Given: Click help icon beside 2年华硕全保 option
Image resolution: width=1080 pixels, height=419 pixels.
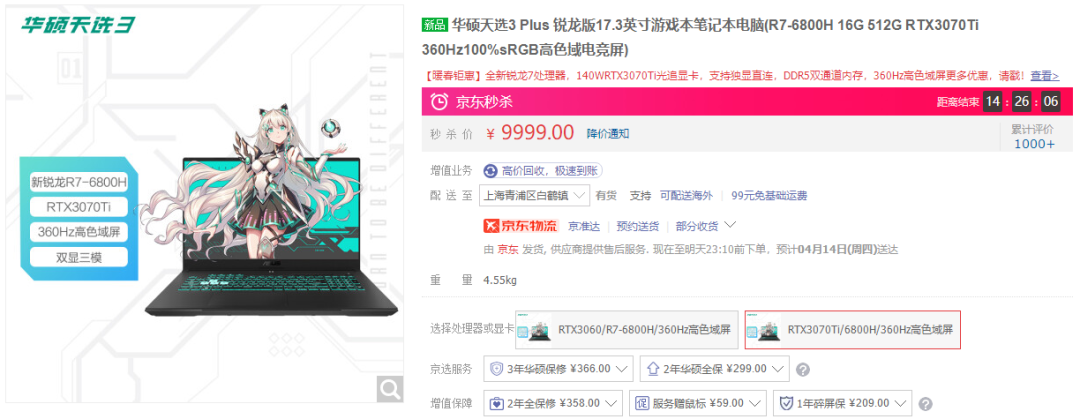Looking at the screenshot, I should pyautogui.click(x=802, y=369).
